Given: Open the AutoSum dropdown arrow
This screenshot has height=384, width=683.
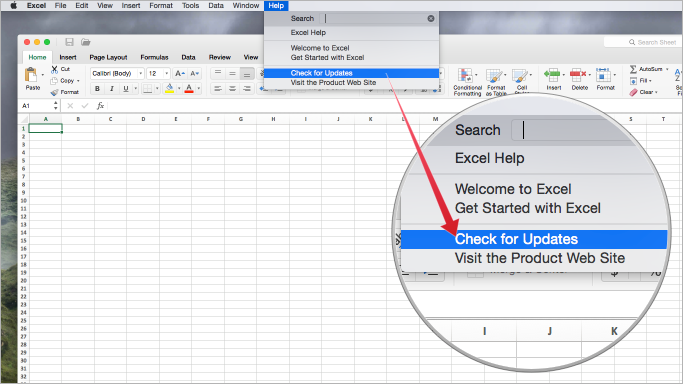Looking at the screenshot, I should point(667,69).
